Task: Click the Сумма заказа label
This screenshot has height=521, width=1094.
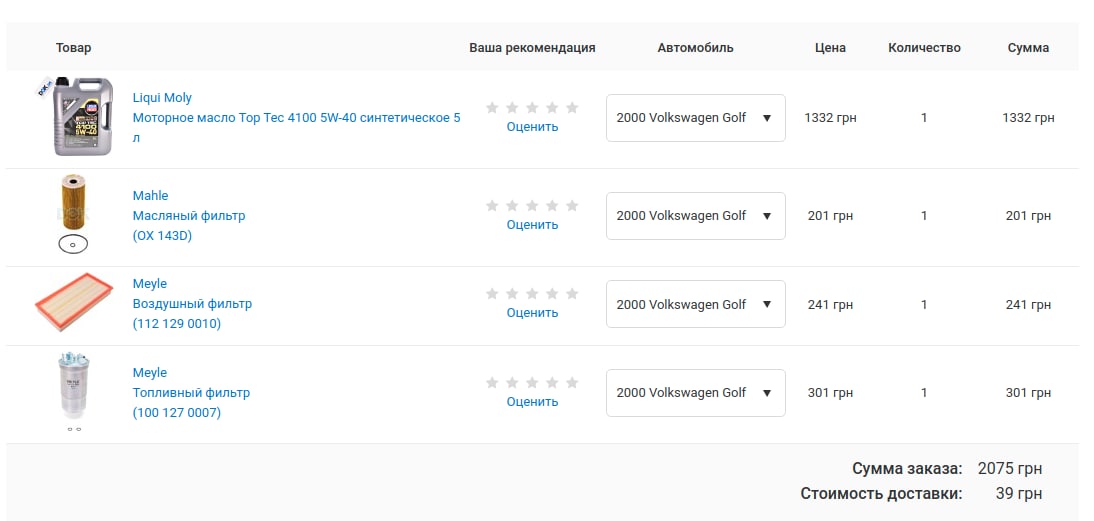Action: click(907, 468)
